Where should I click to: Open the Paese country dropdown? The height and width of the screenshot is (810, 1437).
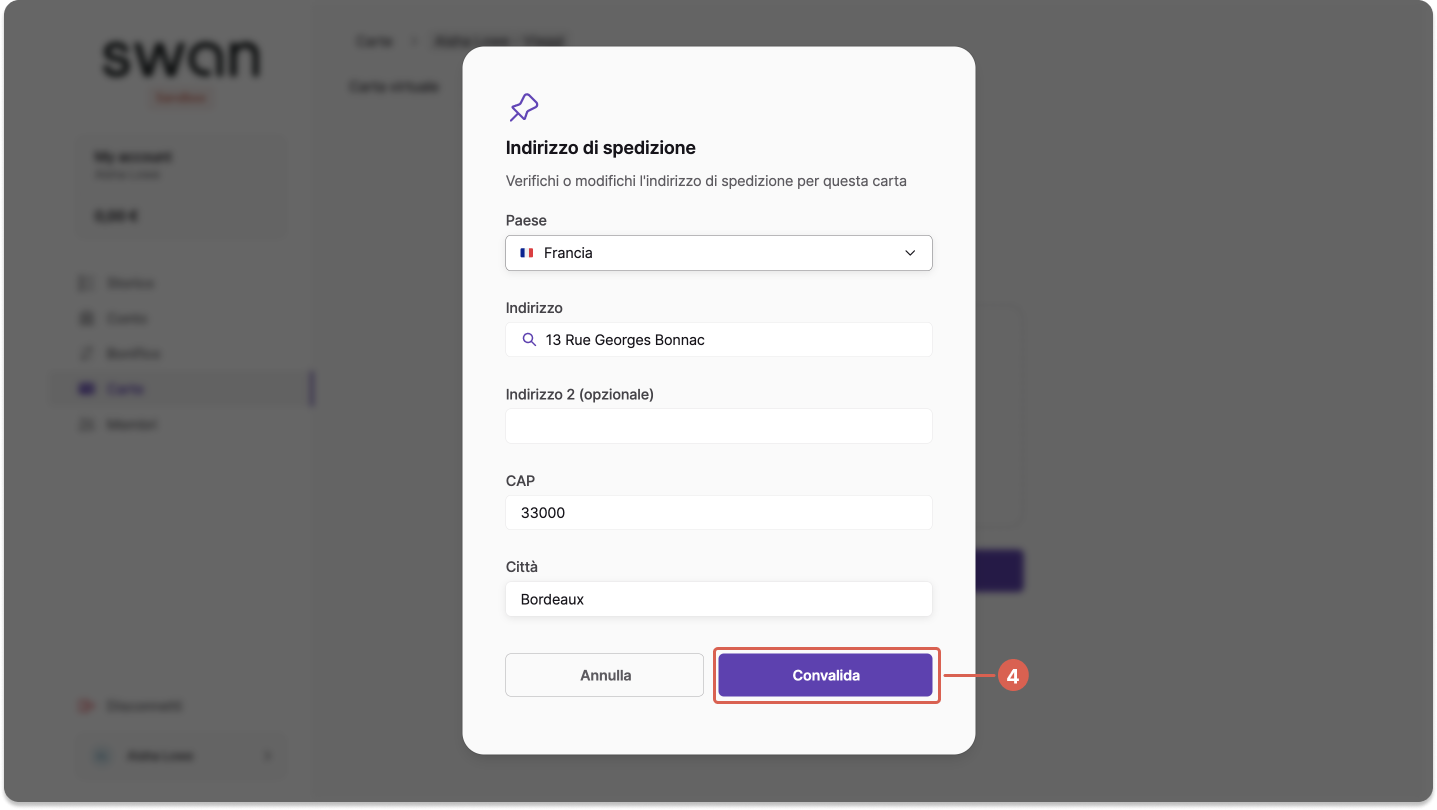coord(719,253)
